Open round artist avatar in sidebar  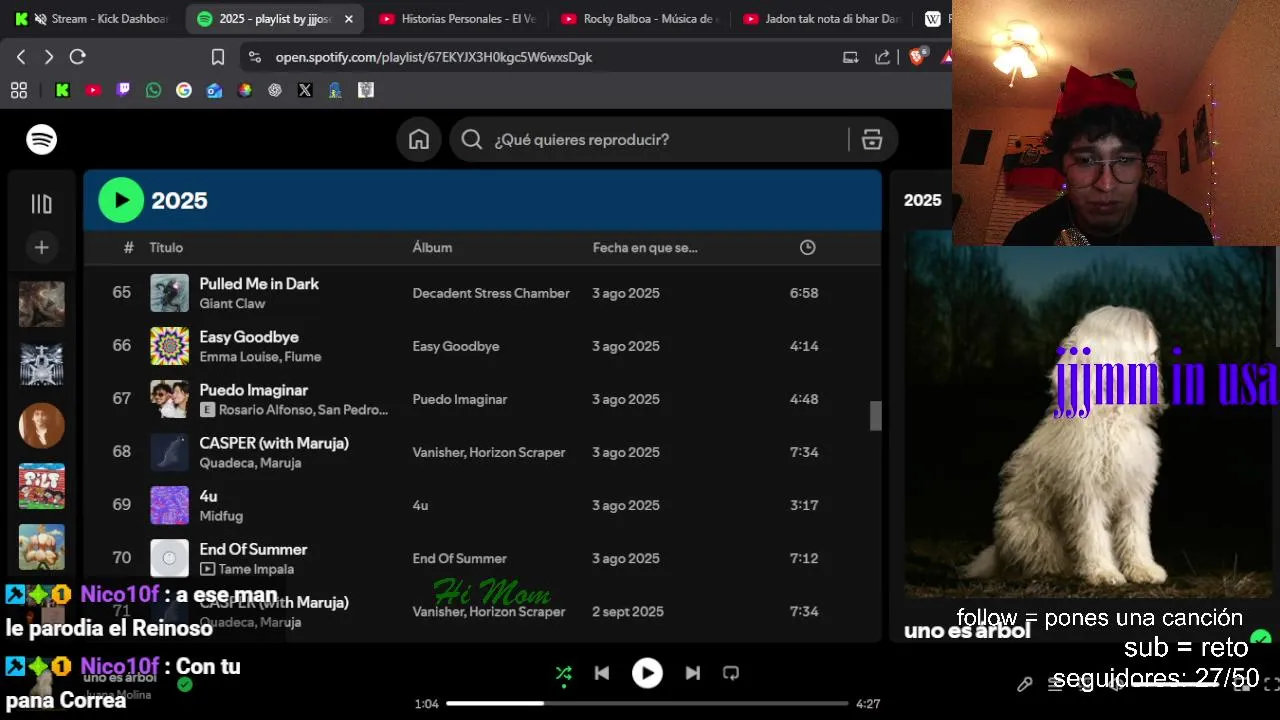41,425
